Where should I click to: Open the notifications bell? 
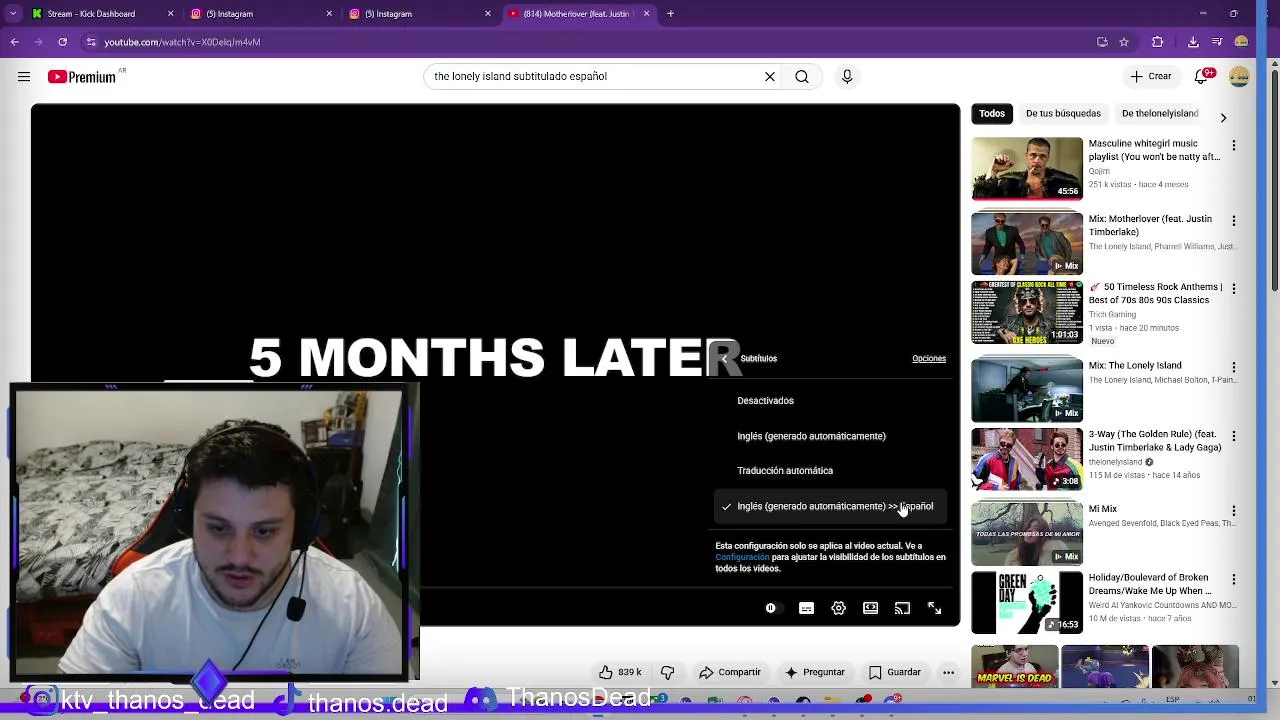[1203, 76]
